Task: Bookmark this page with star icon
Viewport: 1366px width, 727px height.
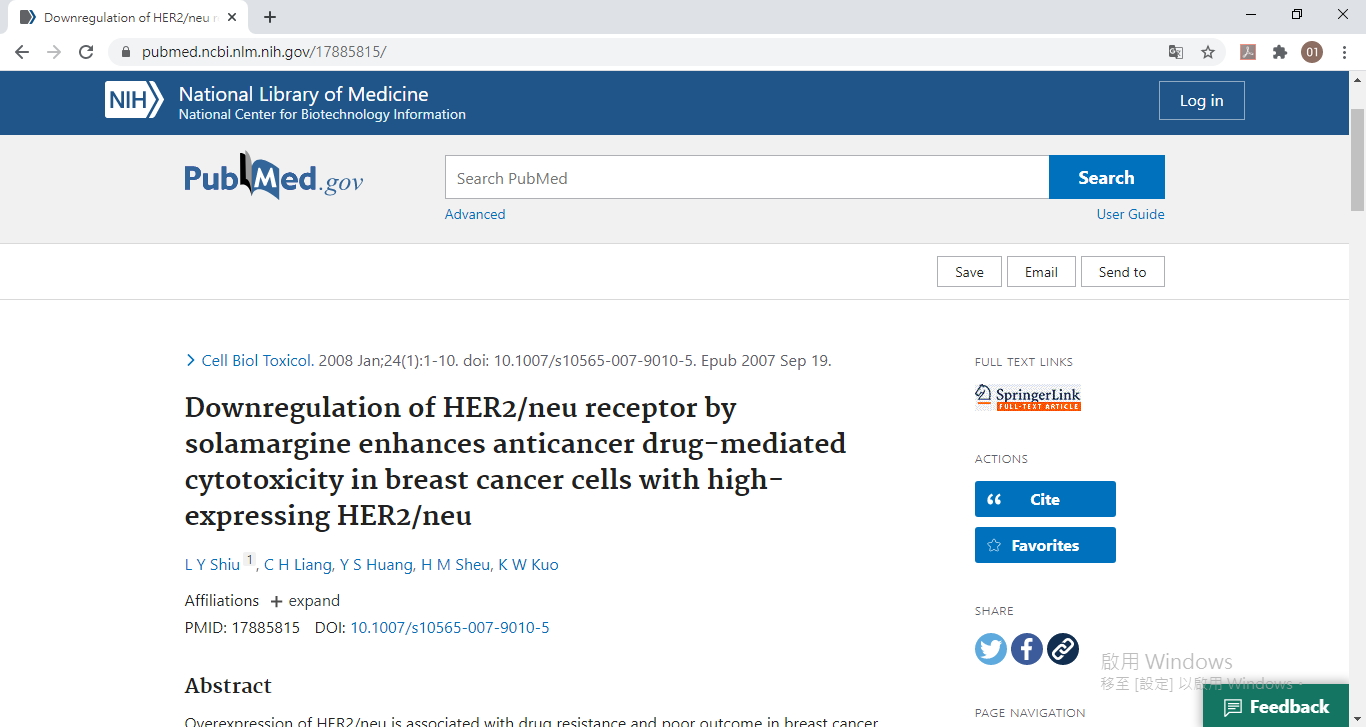Action: pyautogui.click(x=1208, y=52)
